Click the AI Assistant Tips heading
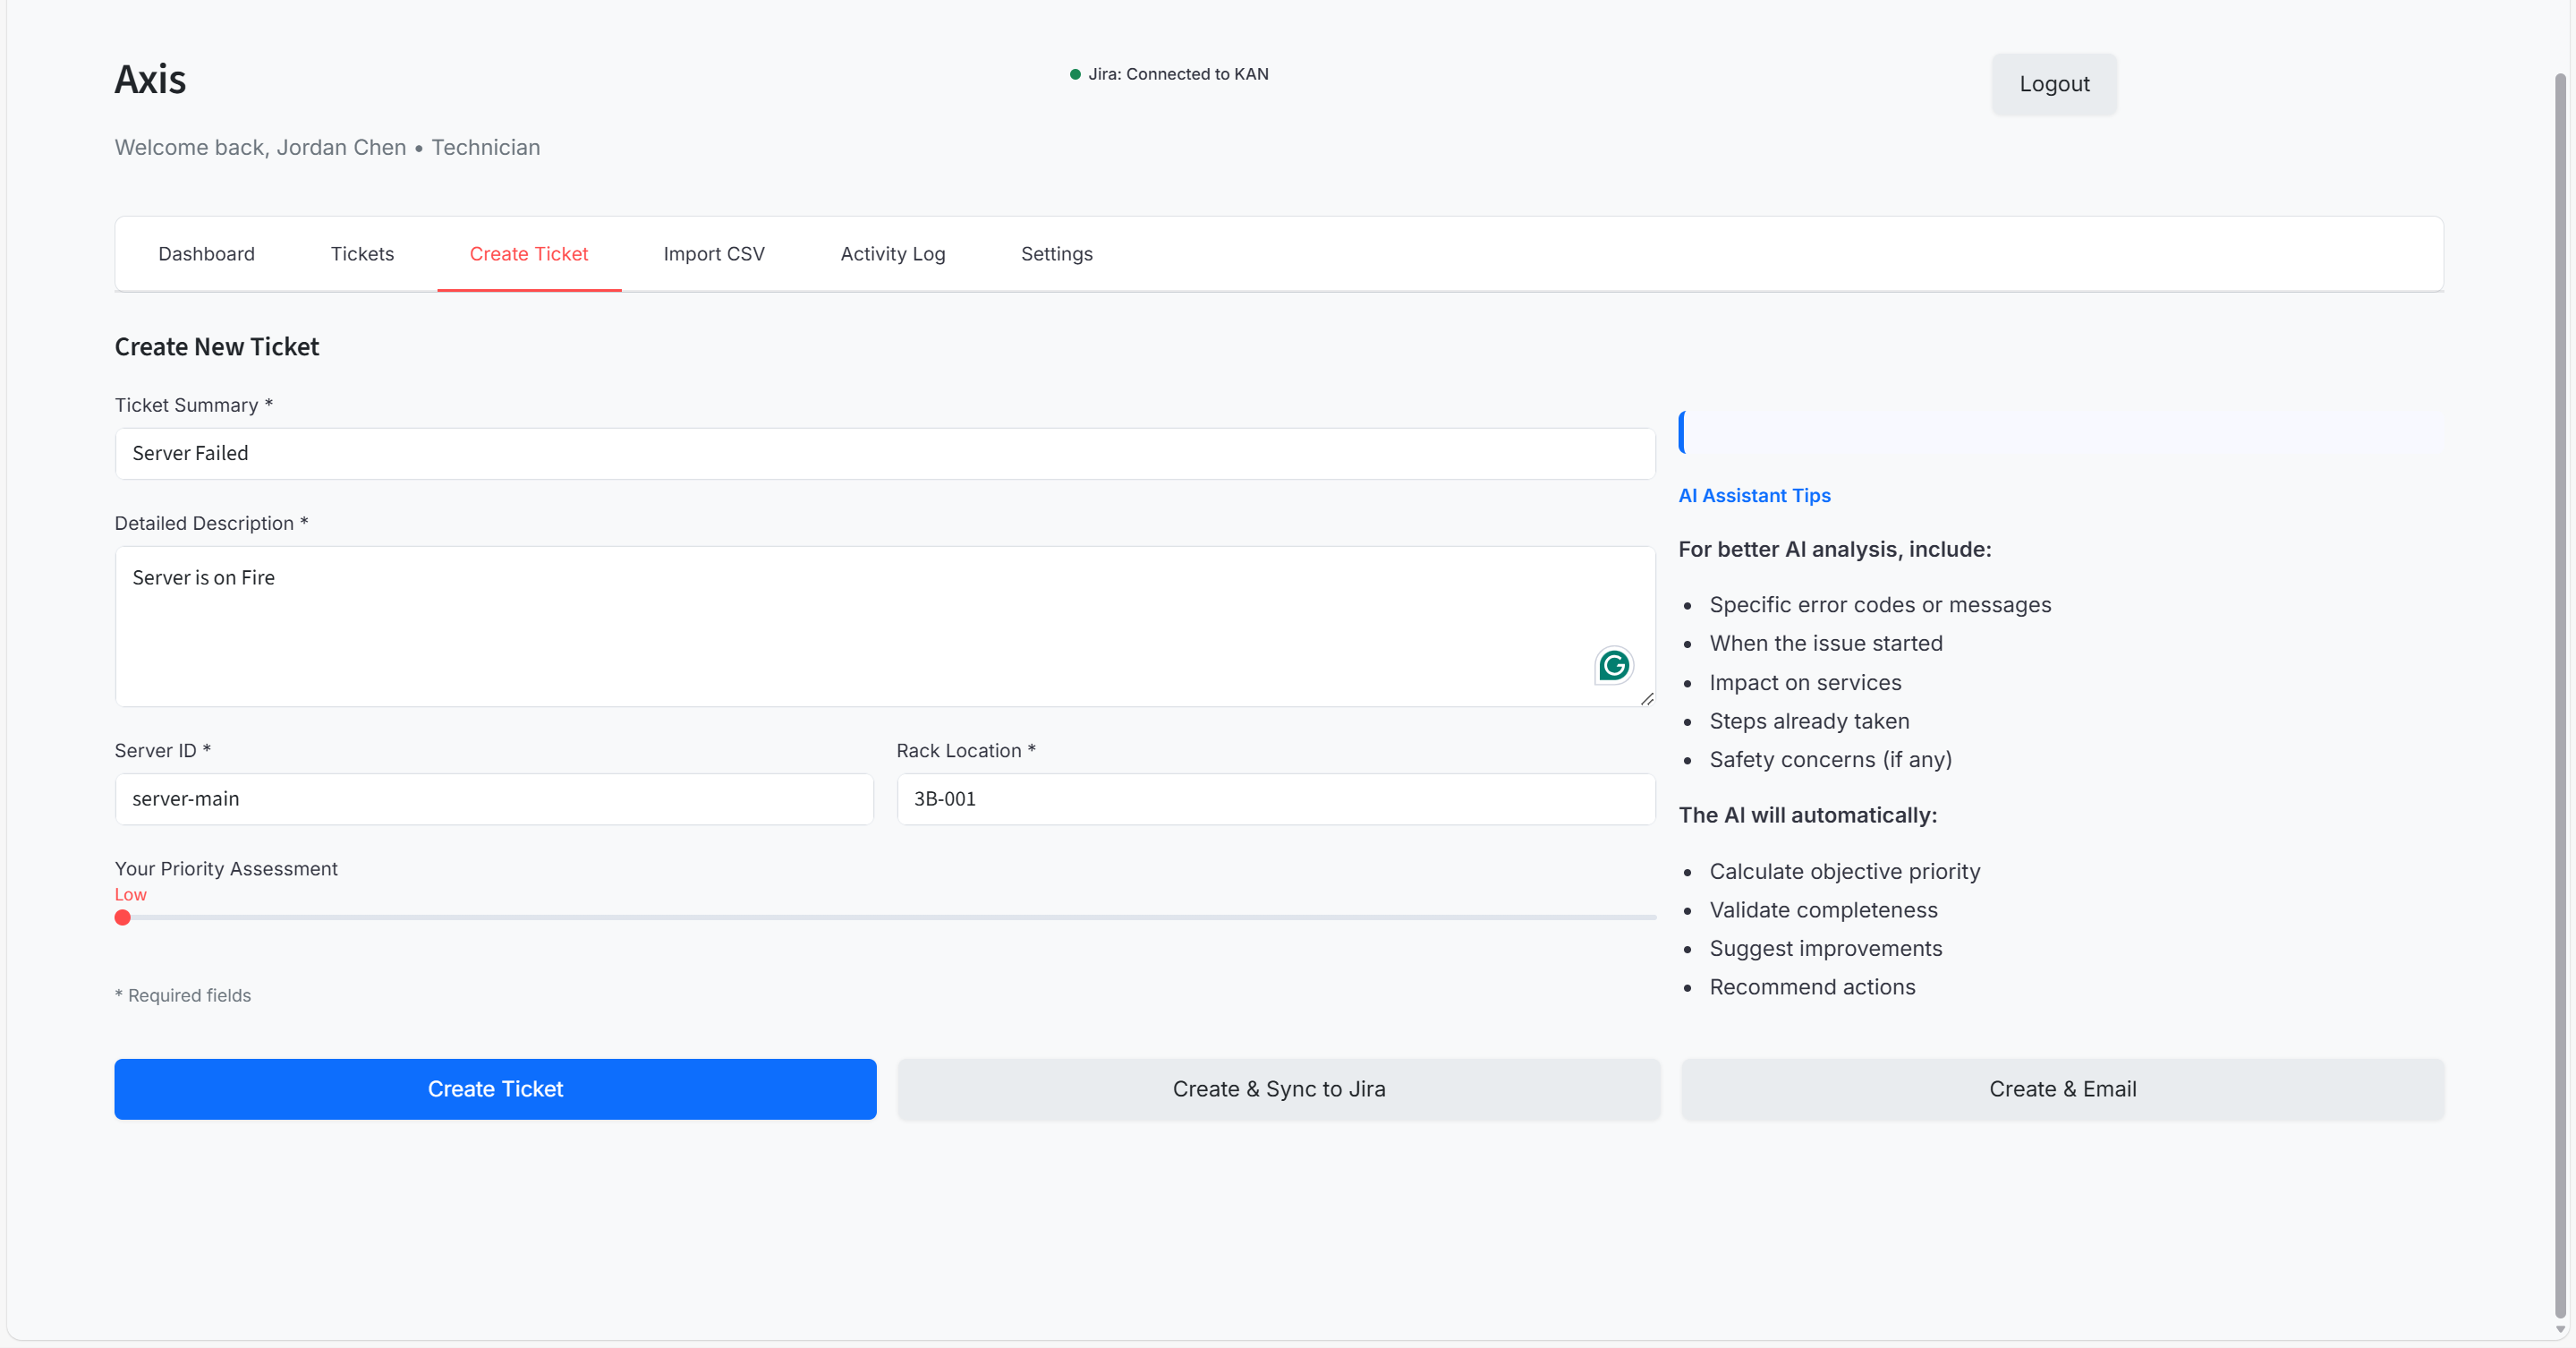 point(1754,496)
